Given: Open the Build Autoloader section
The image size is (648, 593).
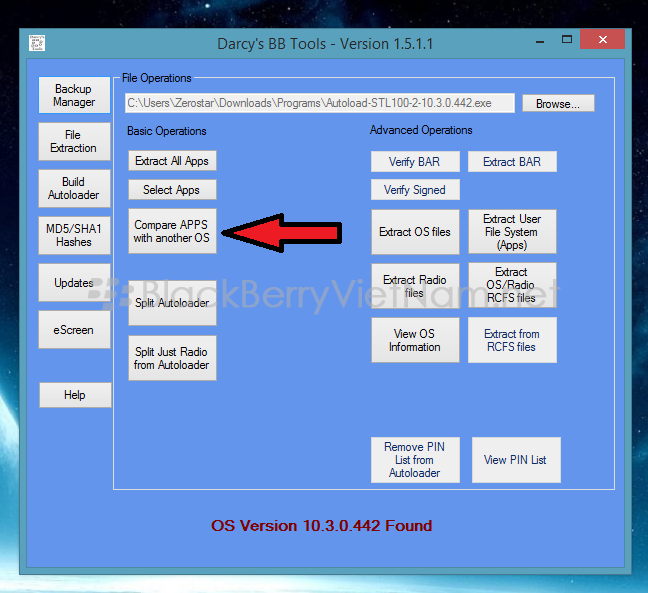Looking at the screenshot, I should 74,188.
